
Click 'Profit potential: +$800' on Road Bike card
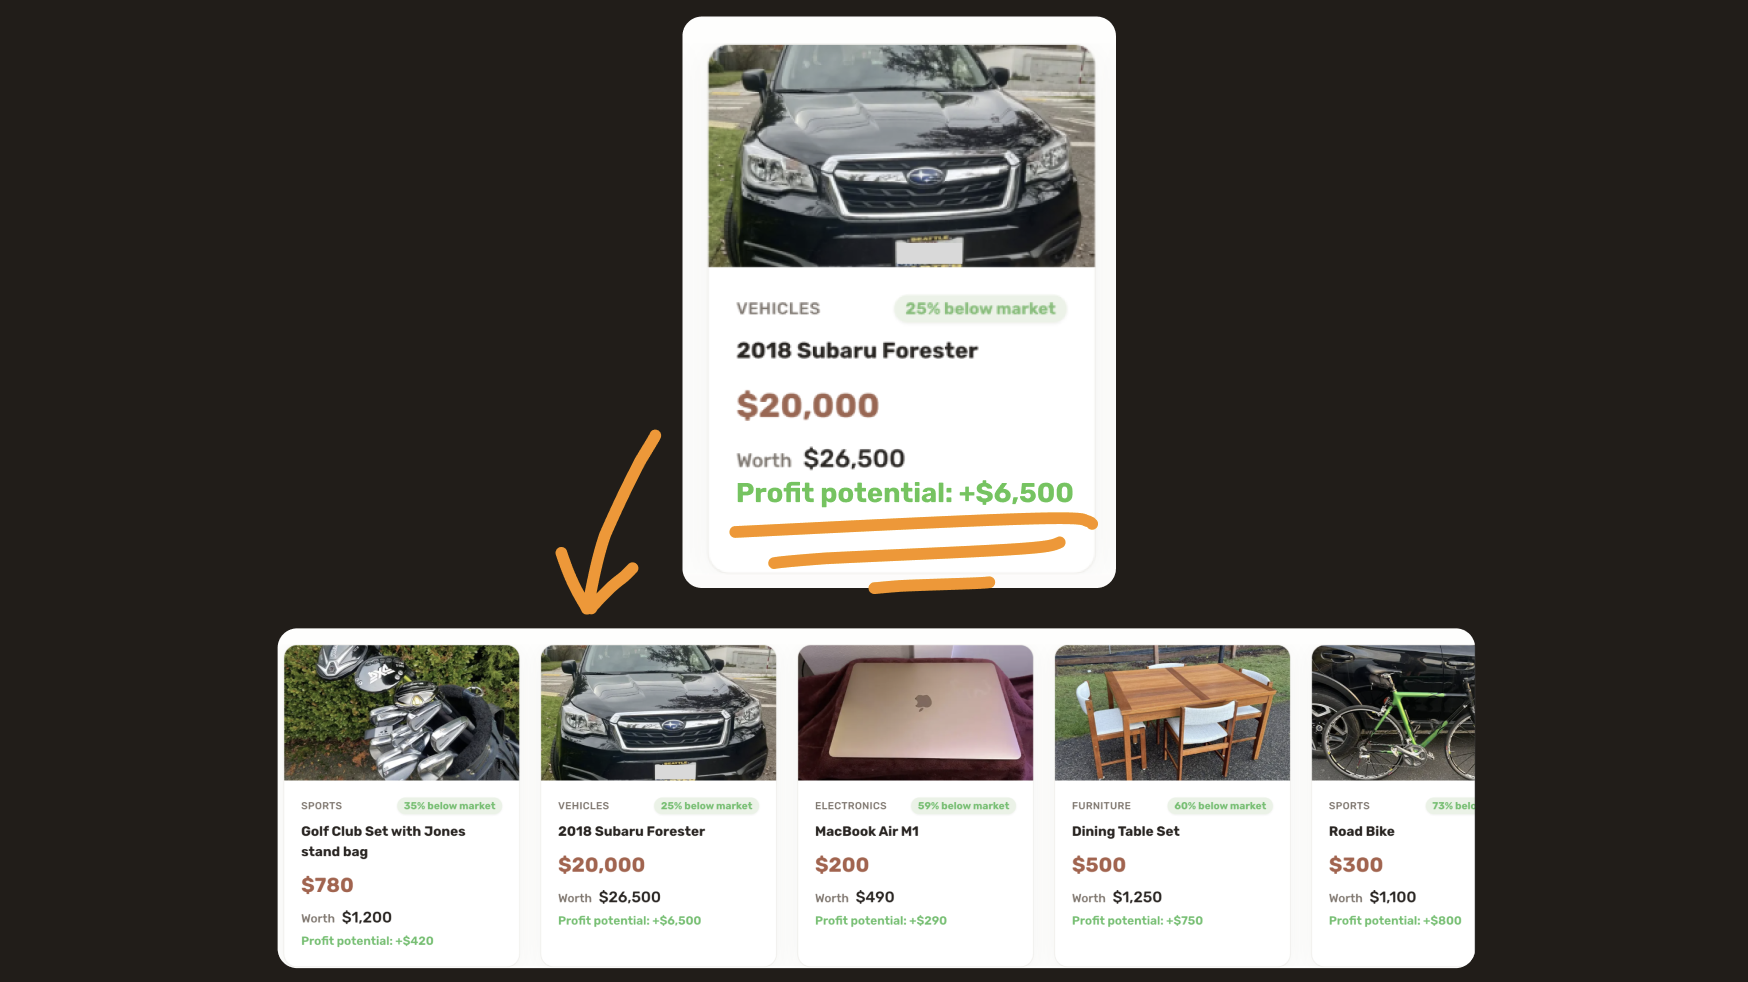tap(1394, 920)
